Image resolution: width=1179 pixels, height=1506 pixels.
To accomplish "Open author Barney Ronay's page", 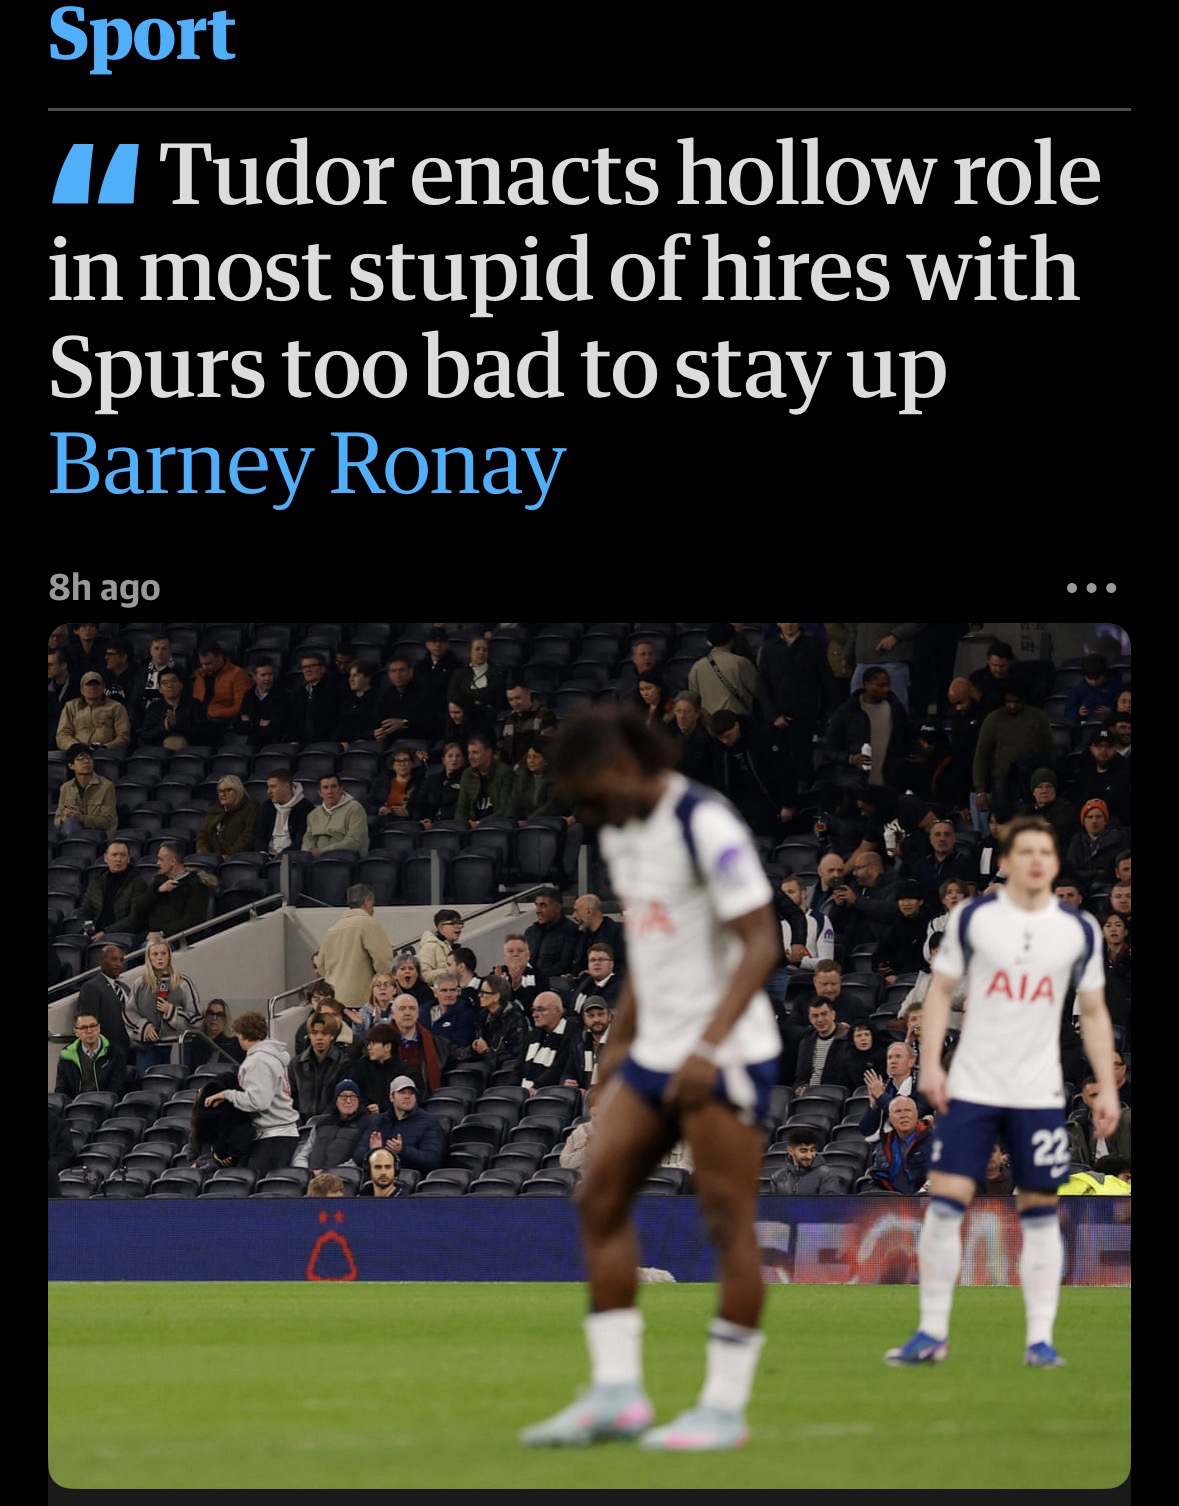I will pos(307,464).
